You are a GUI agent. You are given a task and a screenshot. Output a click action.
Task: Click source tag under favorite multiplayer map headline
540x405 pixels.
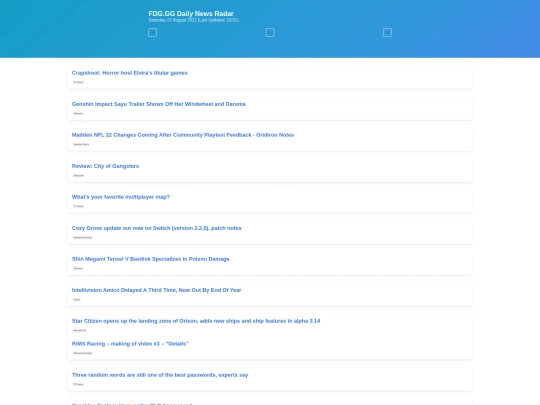coord(78,206)
